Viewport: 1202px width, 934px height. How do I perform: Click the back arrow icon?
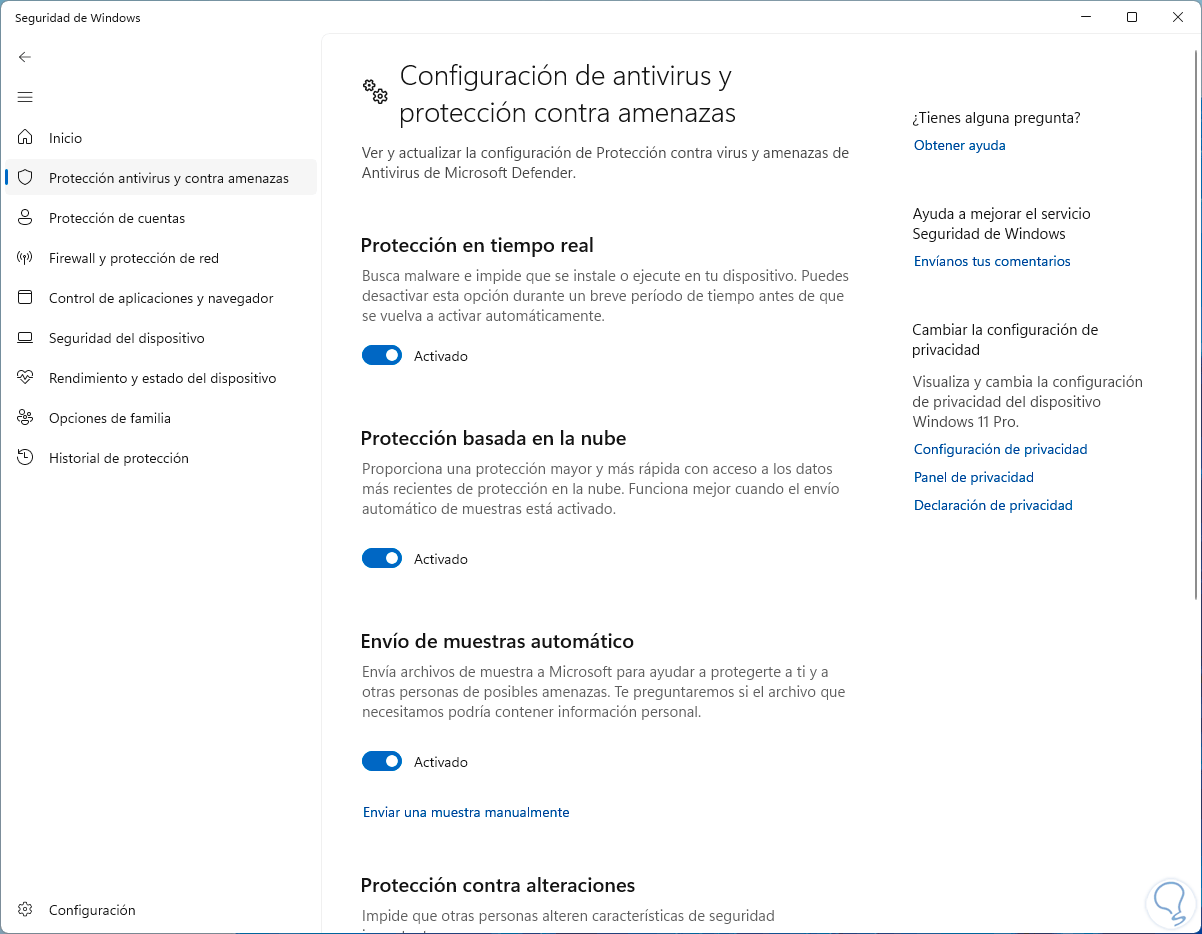point(25,57)
